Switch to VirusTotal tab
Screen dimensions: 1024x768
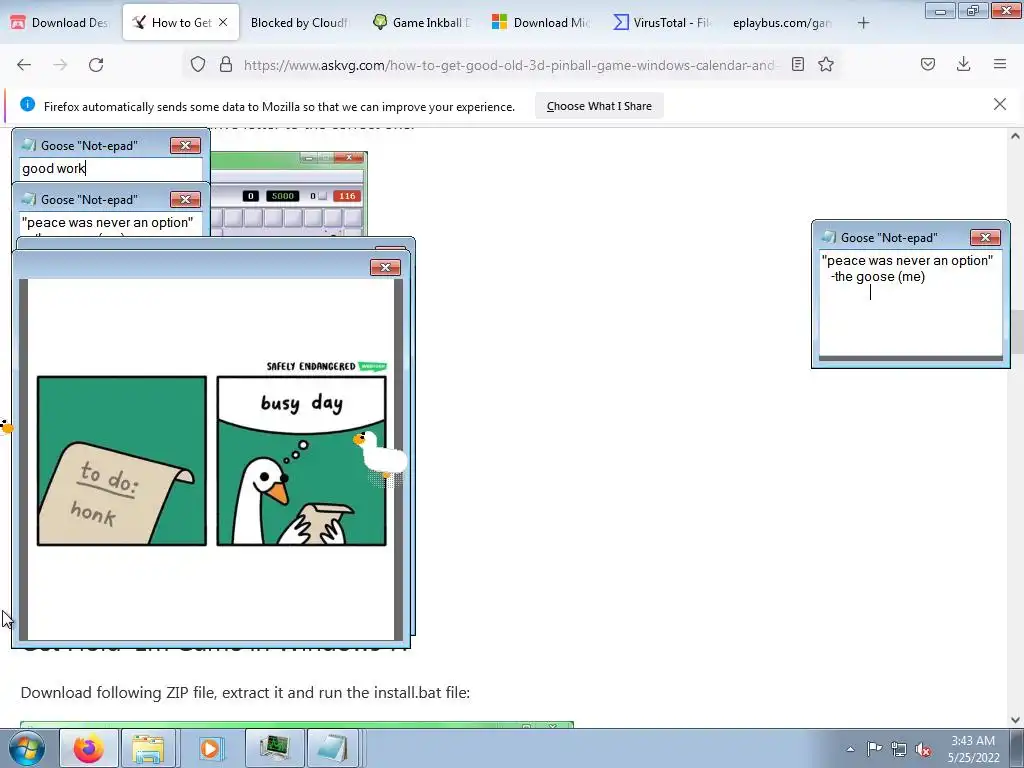tap(662, 23)
